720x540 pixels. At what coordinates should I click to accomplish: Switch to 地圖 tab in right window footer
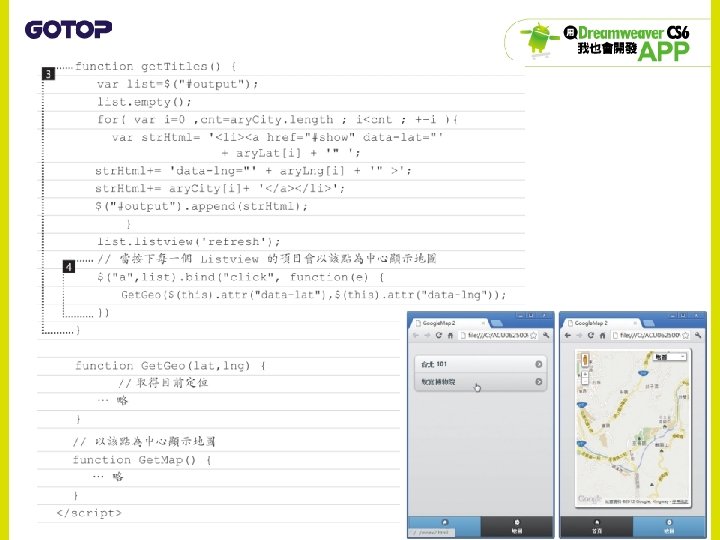(x=669, y=527)
